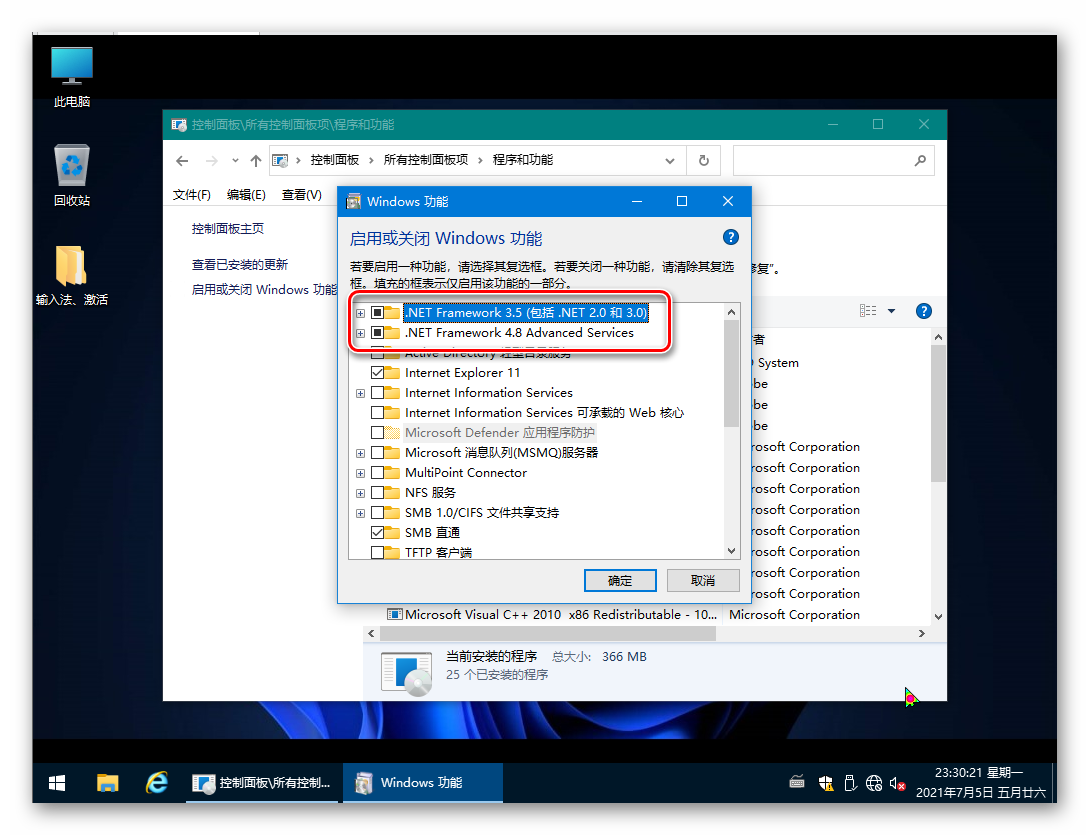
Task: Open the 编辑(E) menu
Action: click(246, 195)
